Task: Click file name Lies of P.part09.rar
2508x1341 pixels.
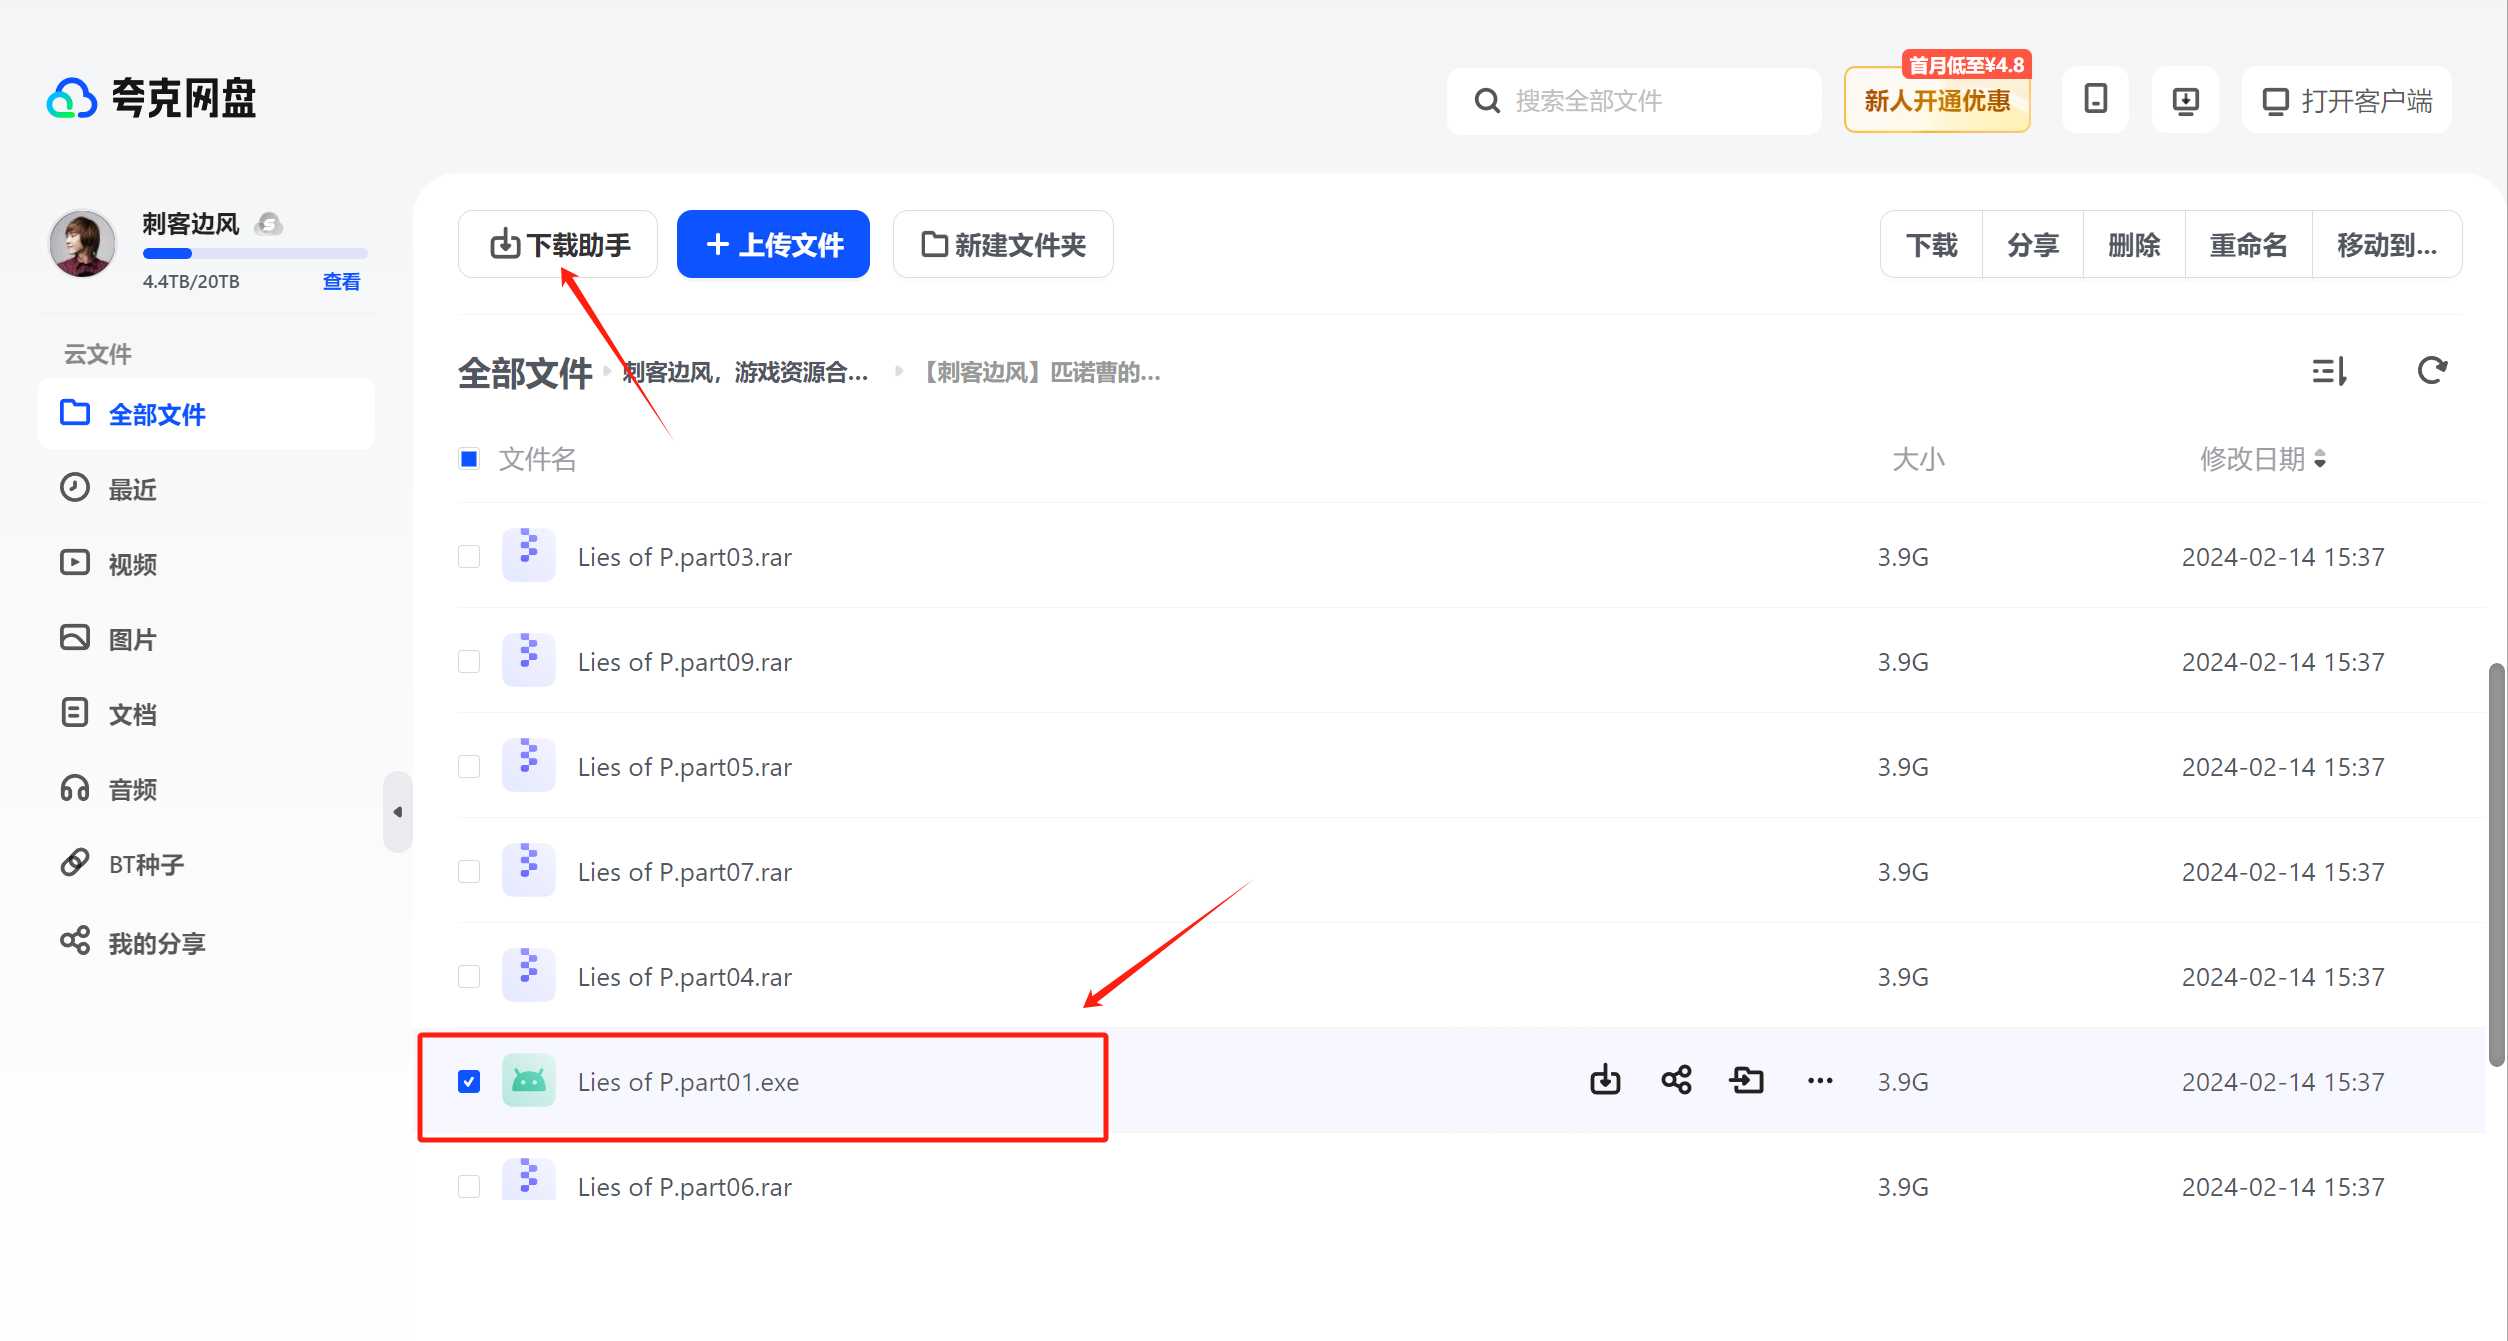Action: pyautogui.click(x=685, y=662)
